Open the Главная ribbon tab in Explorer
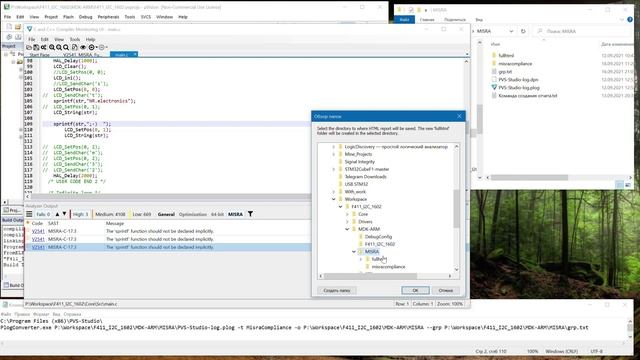This screenshot has height=360, width=640. coord(427,20)
